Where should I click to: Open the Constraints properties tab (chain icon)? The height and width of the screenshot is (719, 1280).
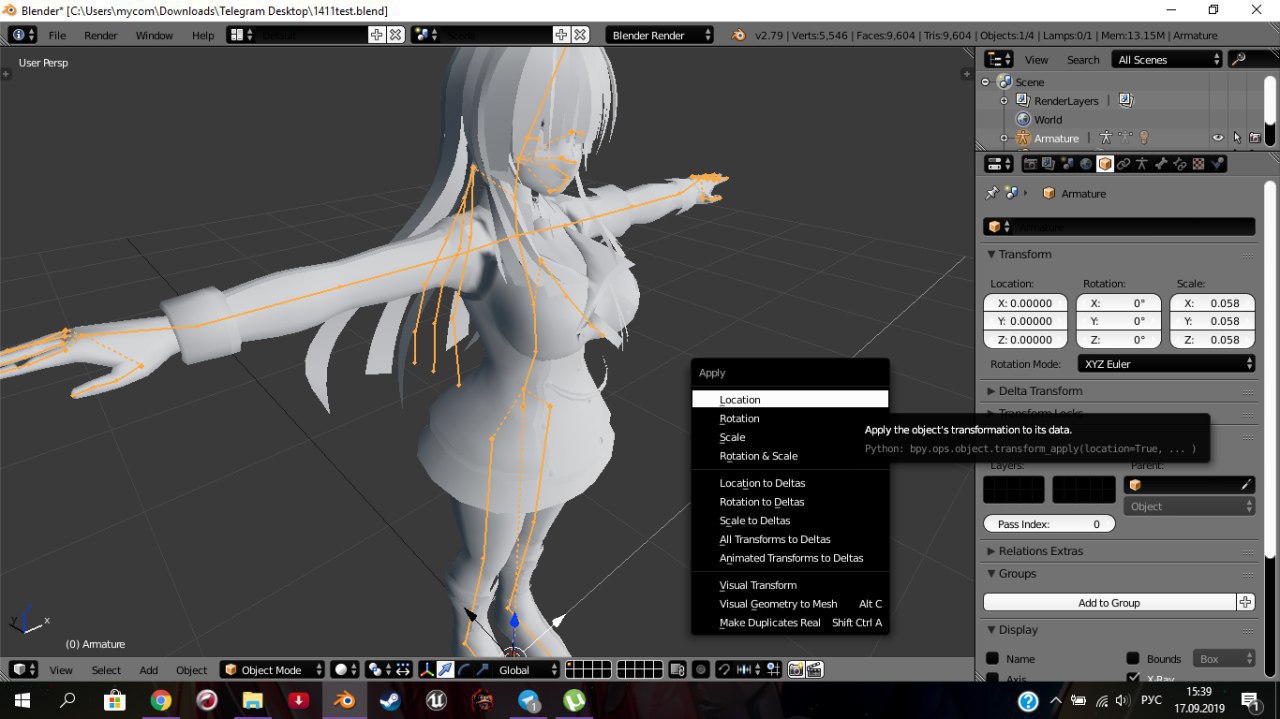point(1123,163)
